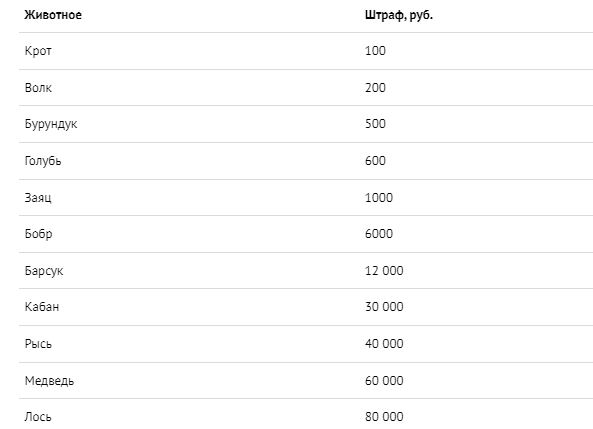Click the 6000 fine value
The height and width of the screenshot is (429, 593).
click(379, 234)
